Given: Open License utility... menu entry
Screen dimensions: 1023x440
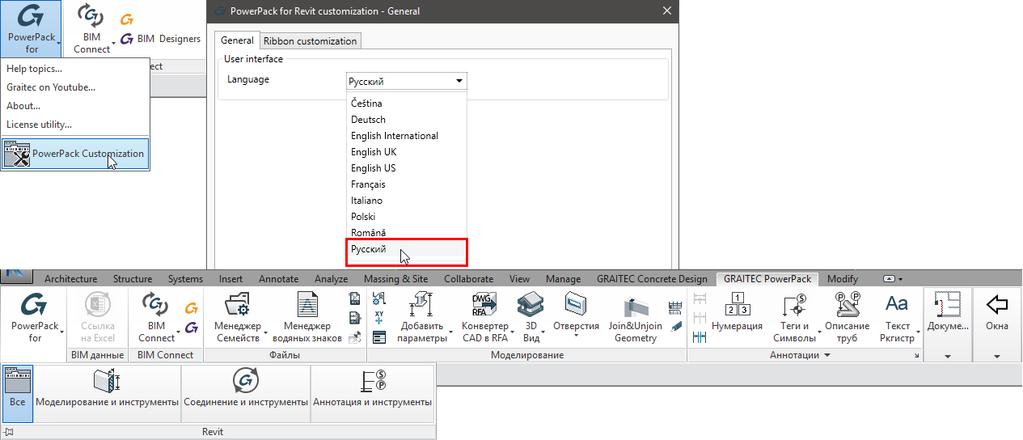Looking at the screenshot, I should (x=39, y=124).
